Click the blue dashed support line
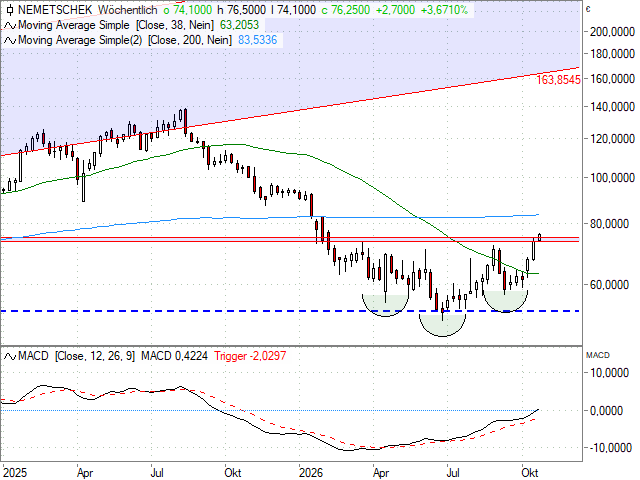 pyautogui.click(x=290, y=311)
